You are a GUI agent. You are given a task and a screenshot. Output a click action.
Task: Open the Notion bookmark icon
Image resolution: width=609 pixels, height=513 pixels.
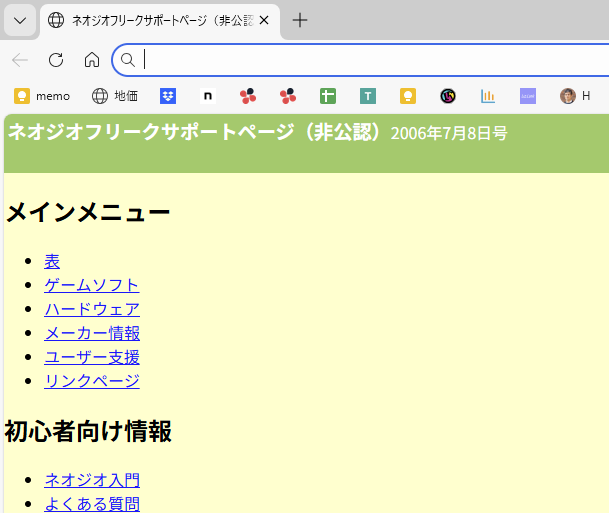coord(208,96)
